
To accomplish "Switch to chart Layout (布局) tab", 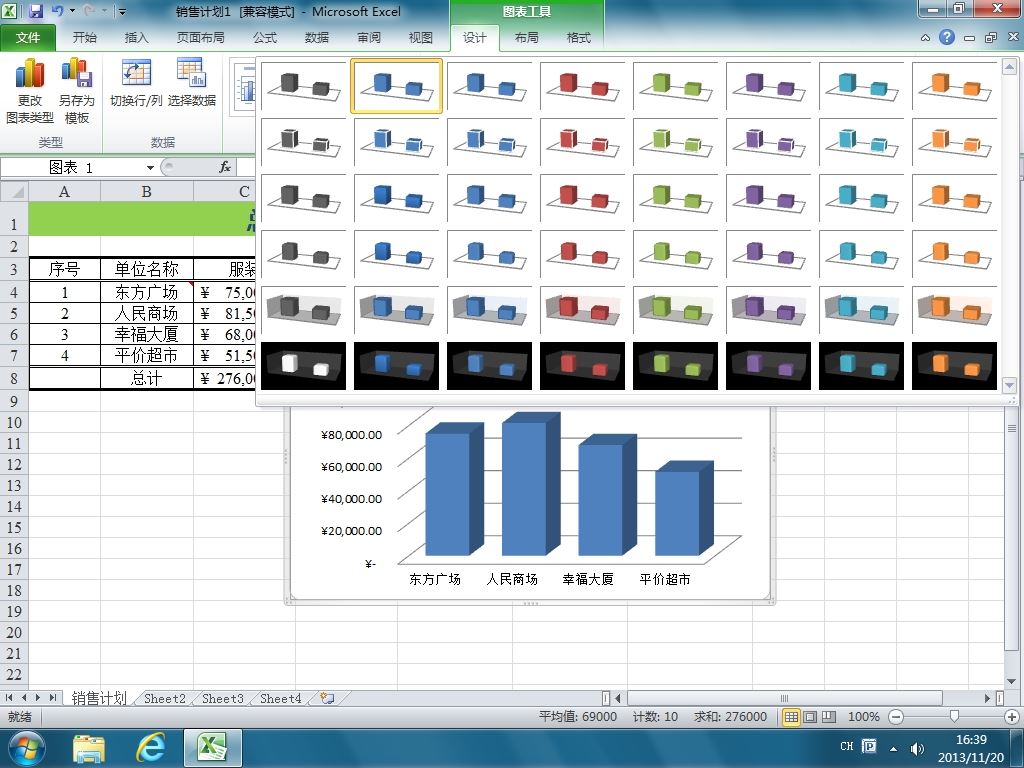I will 526,38.
